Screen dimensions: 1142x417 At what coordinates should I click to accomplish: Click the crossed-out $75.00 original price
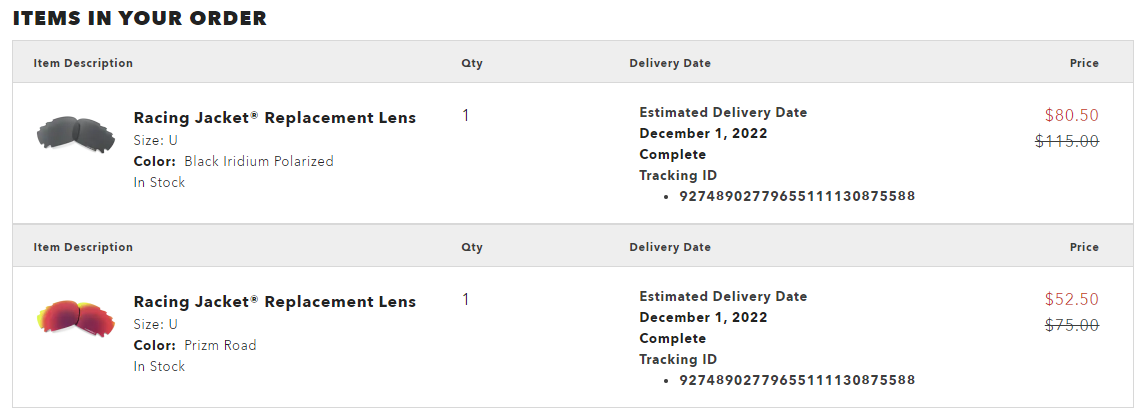[1071, 325]
